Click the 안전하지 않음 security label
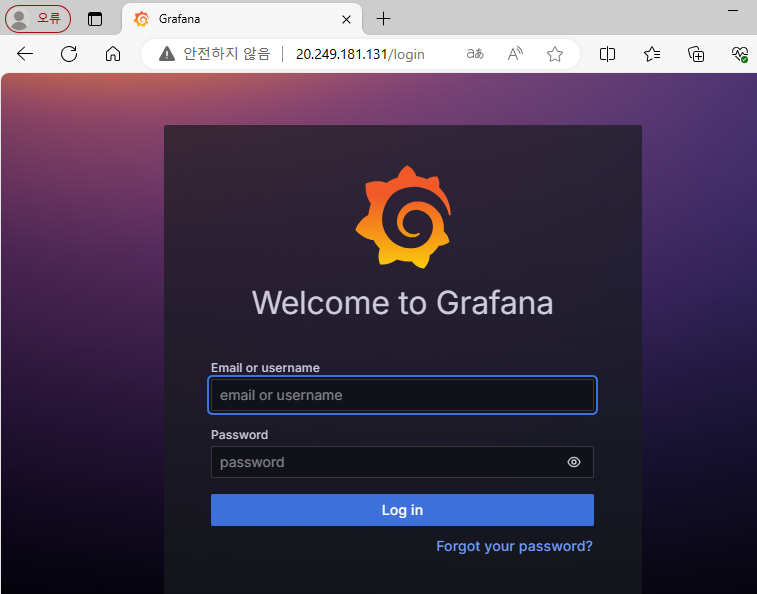This screenshot has width=757, height=594. [x=226, y=54]
